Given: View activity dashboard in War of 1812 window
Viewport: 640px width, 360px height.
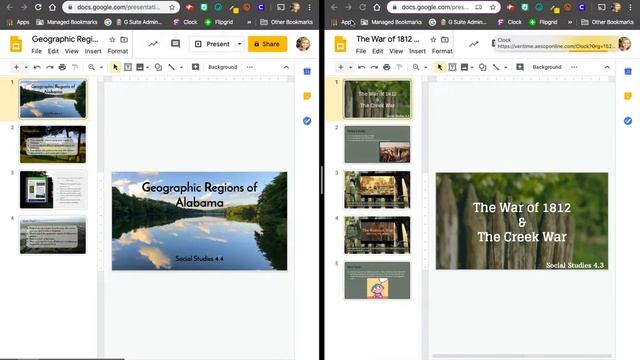Looking at the screenshot, I should point(473,44).
